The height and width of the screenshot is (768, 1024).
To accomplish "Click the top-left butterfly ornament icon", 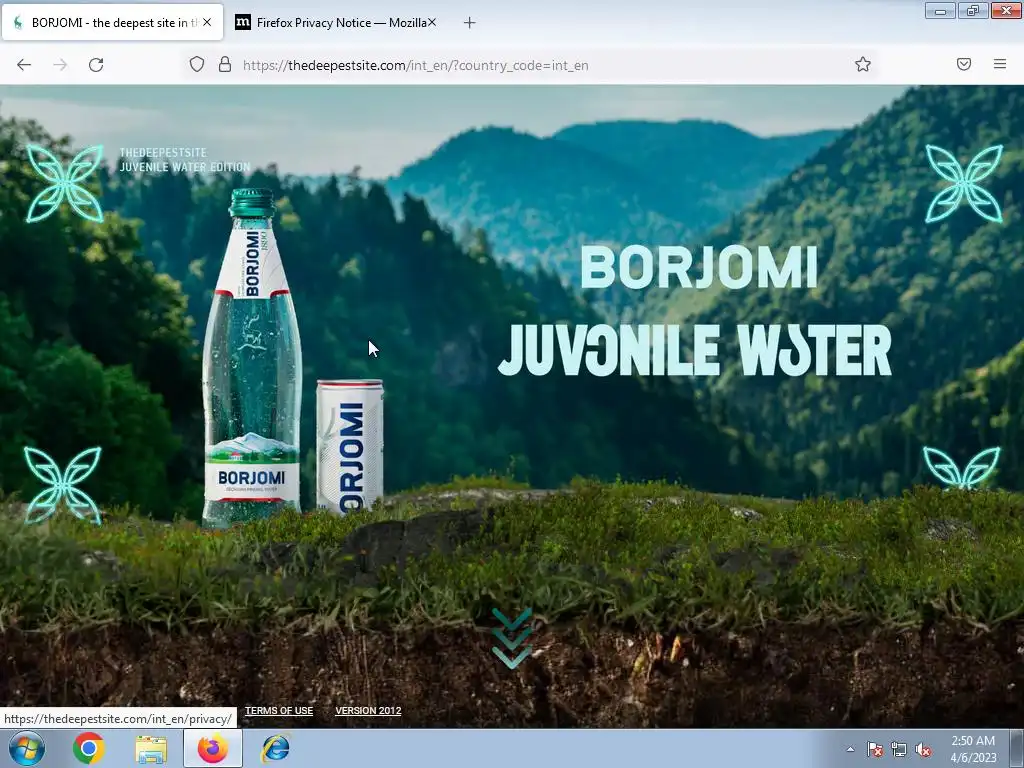I will coord(65,184).
